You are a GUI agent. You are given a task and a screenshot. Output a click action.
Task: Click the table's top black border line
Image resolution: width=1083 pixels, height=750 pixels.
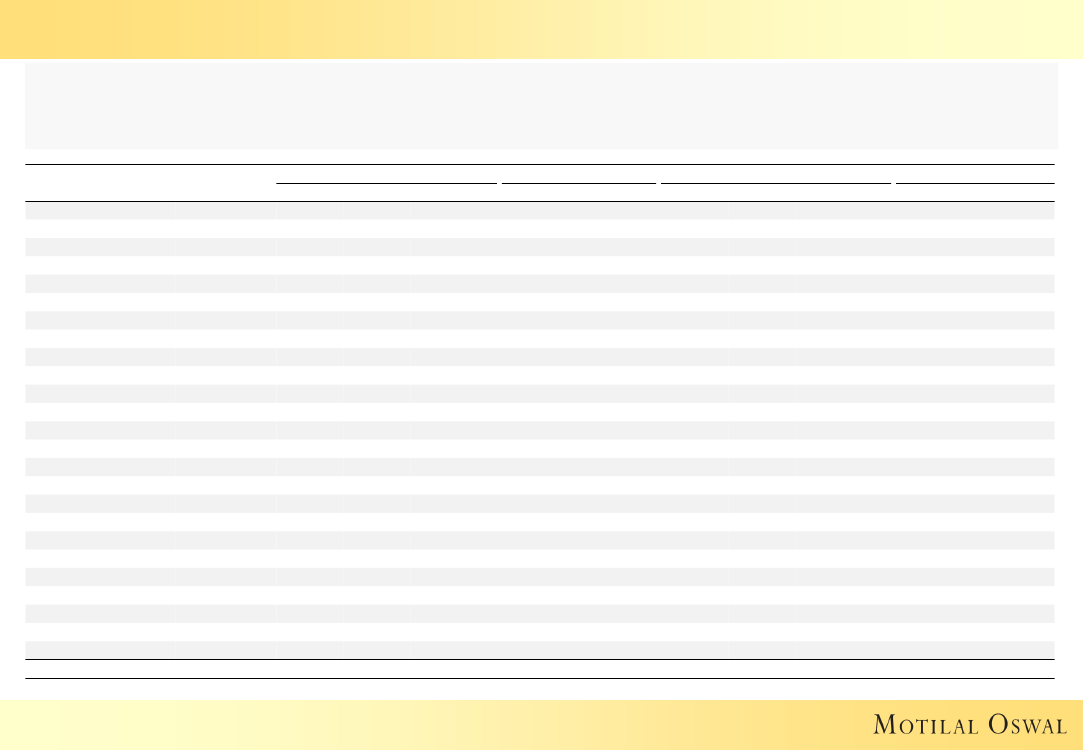[540, 164]
